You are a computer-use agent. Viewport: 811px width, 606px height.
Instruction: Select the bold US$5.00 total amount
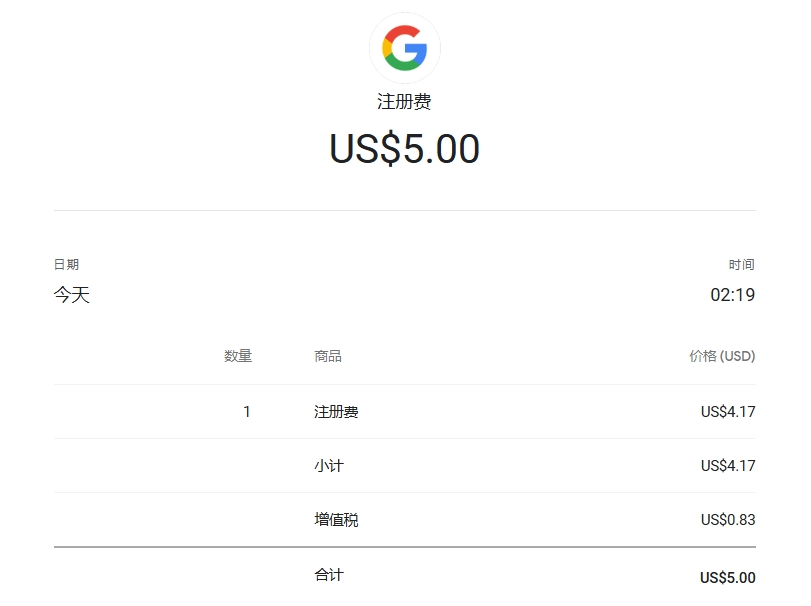(x=728, y=578)
